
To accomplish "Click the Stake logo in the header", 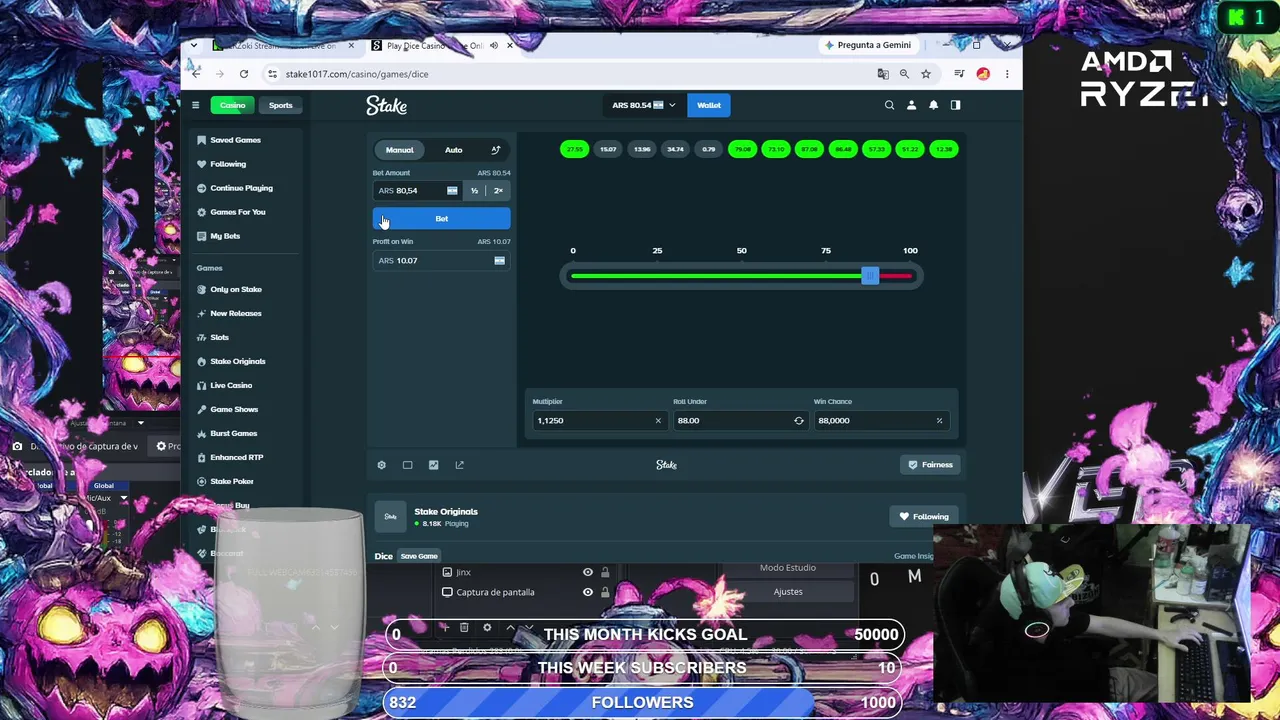I will click(x=386, y=105).
